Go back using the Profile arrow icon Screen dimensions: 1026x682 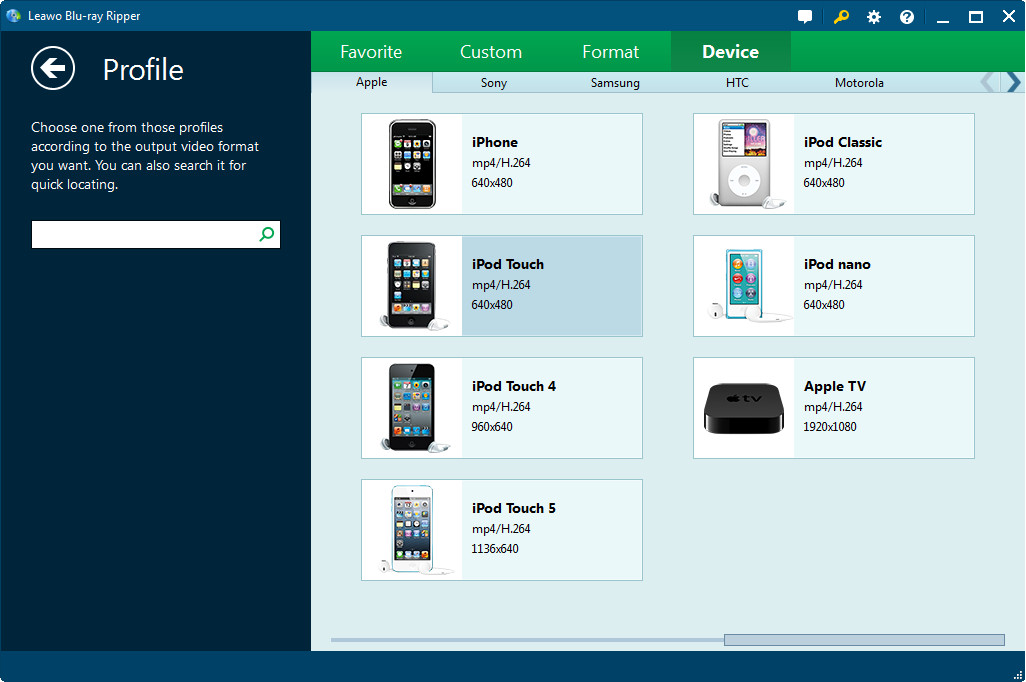(x=53, y=68)
